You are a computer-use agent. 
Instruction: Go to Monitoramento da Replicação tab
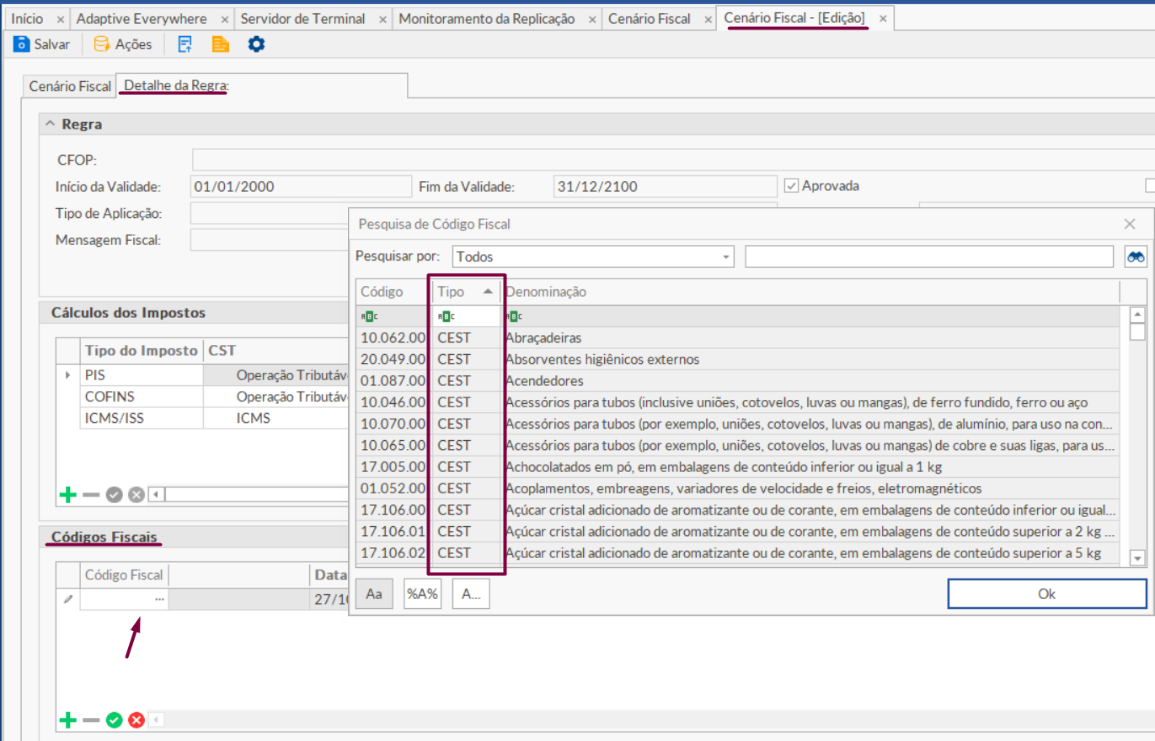point(487,18)
